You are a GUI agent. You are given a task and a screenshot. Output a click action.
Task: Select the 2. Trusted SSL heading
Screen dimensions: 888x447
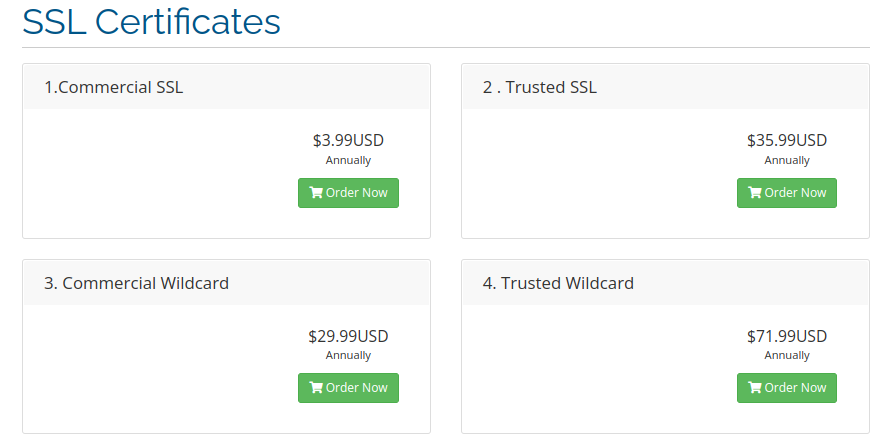[540, 87]
